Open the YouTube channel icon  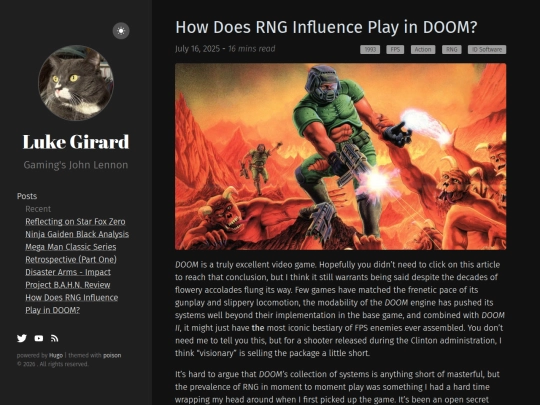click(39, 338)
